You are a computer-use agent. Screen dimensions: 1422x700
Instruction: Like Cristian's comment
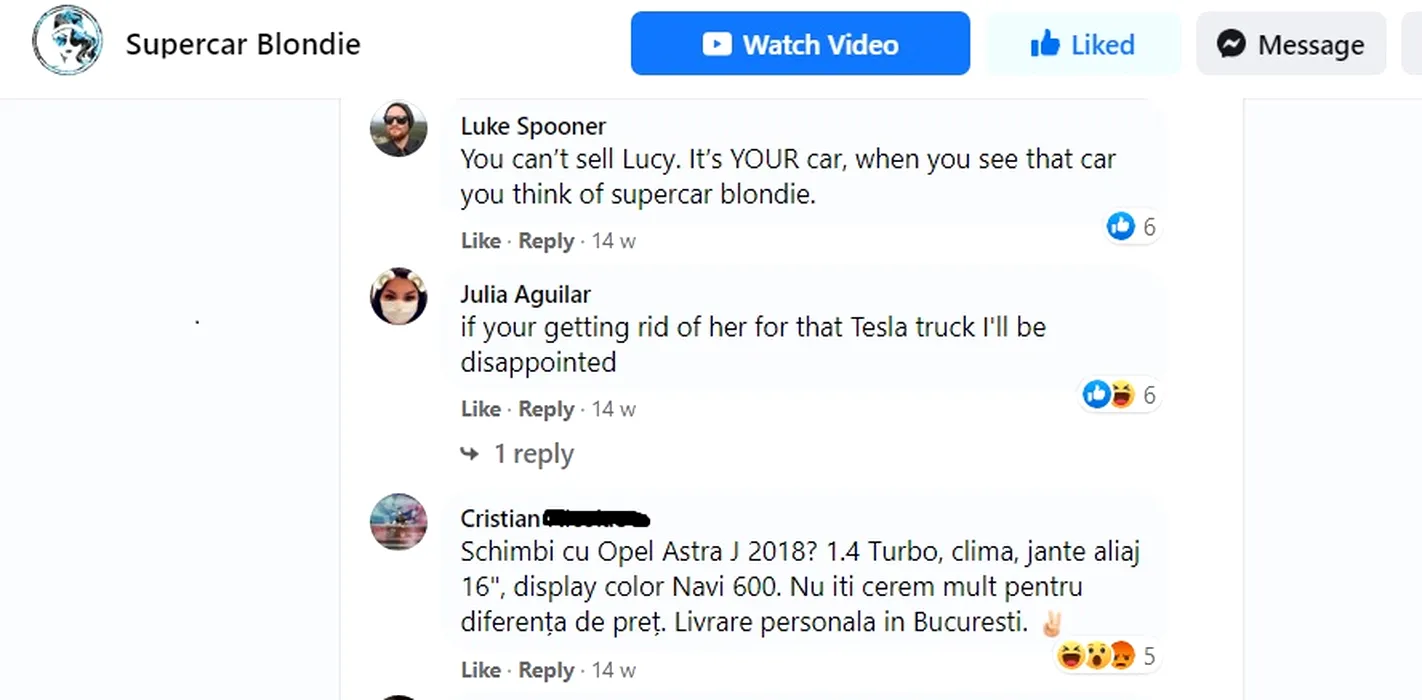[480, 670]
